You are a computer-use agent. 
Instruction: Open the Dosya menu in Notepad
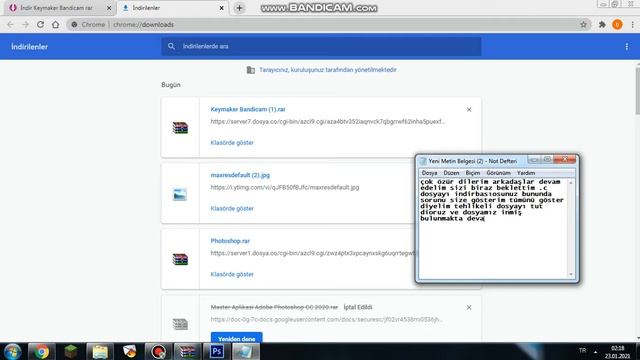coord(429,173)
